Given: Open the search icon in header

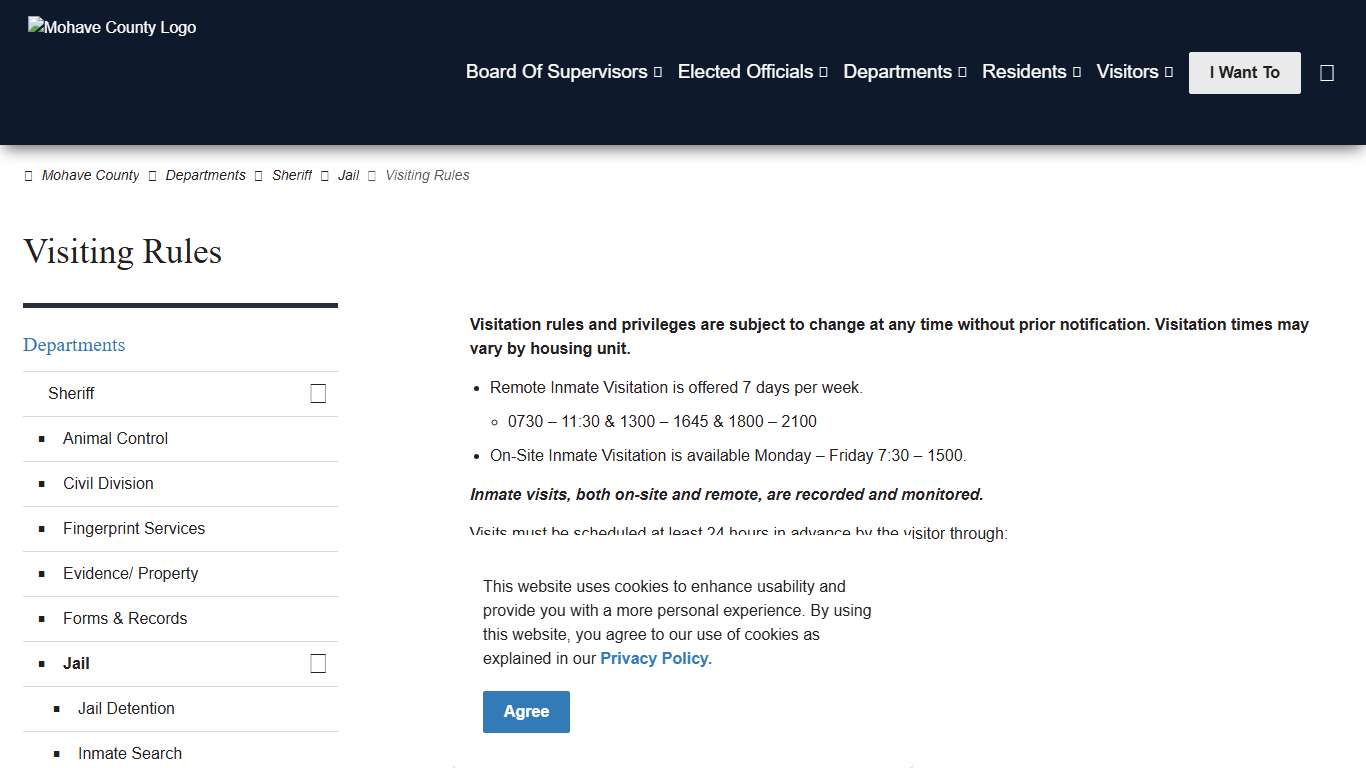Looking at the screenshot, I should [x=1327, y=73].
